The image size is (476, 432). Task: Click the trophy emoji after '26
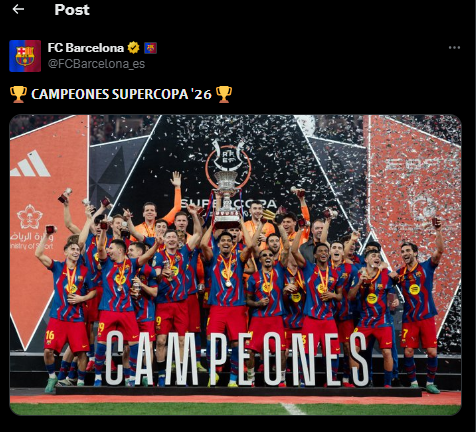pos(224,94)
